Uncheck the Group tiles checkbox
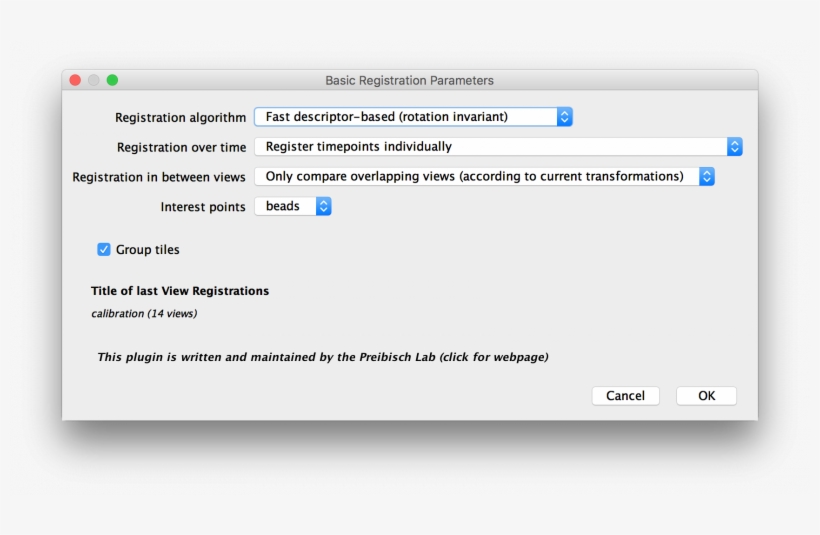Viewport: 820px width, 535px height. tap(104, 249)
